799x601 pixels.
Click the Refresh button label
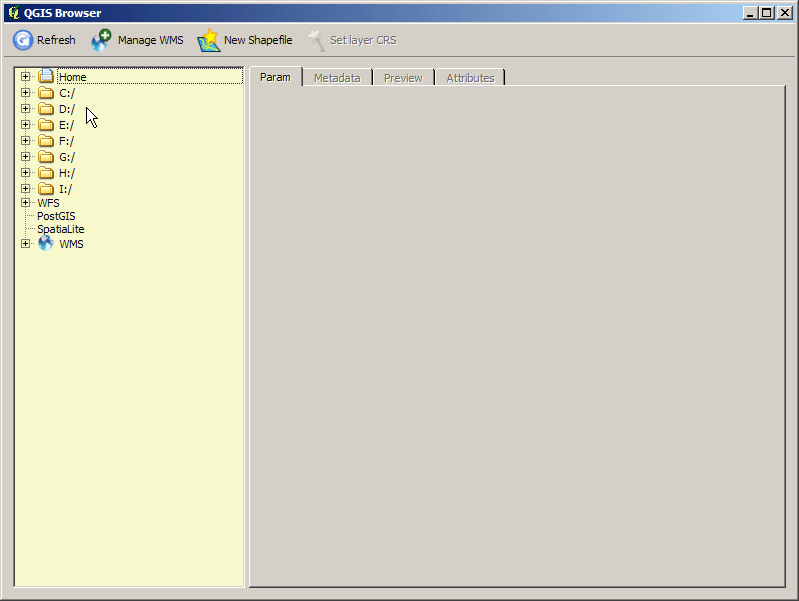pos(56,40)
